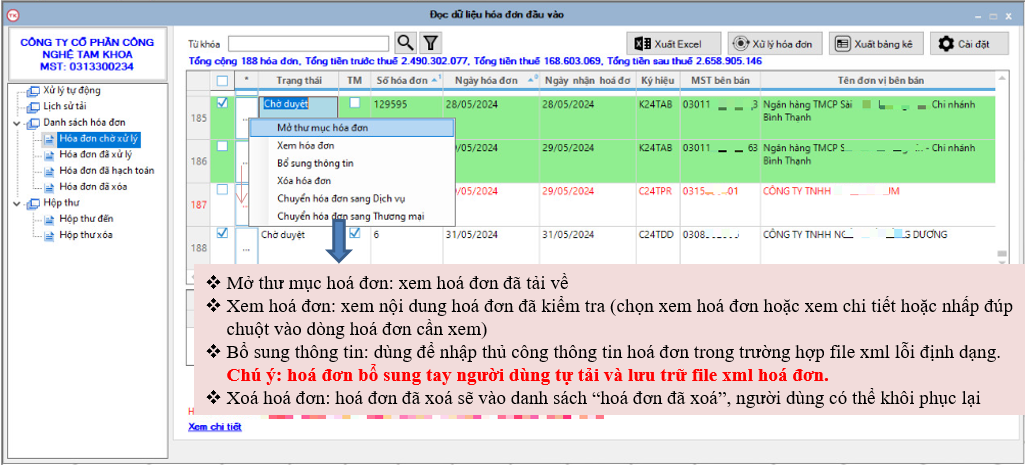The width and height of the screenshot is (1026, 466).
Task: Open Hộp thư đến in sidebar
Action: [x=87, y=218]
